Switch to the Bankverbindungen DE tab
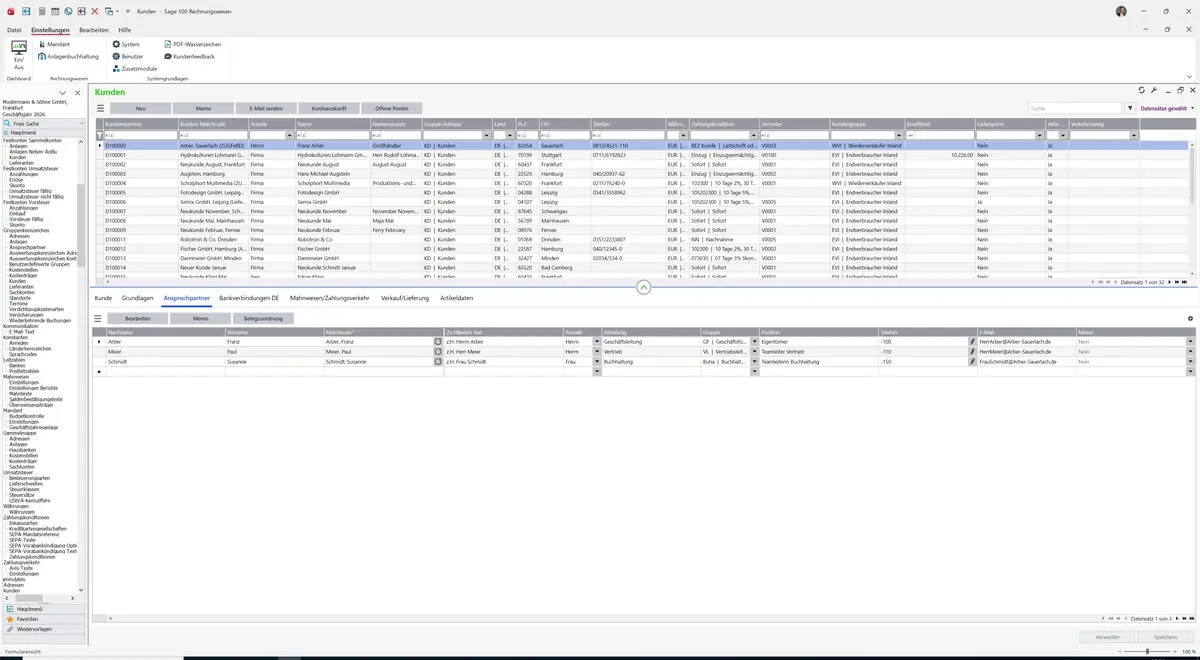The image size is (1200, 660). [x=250, y=298]
